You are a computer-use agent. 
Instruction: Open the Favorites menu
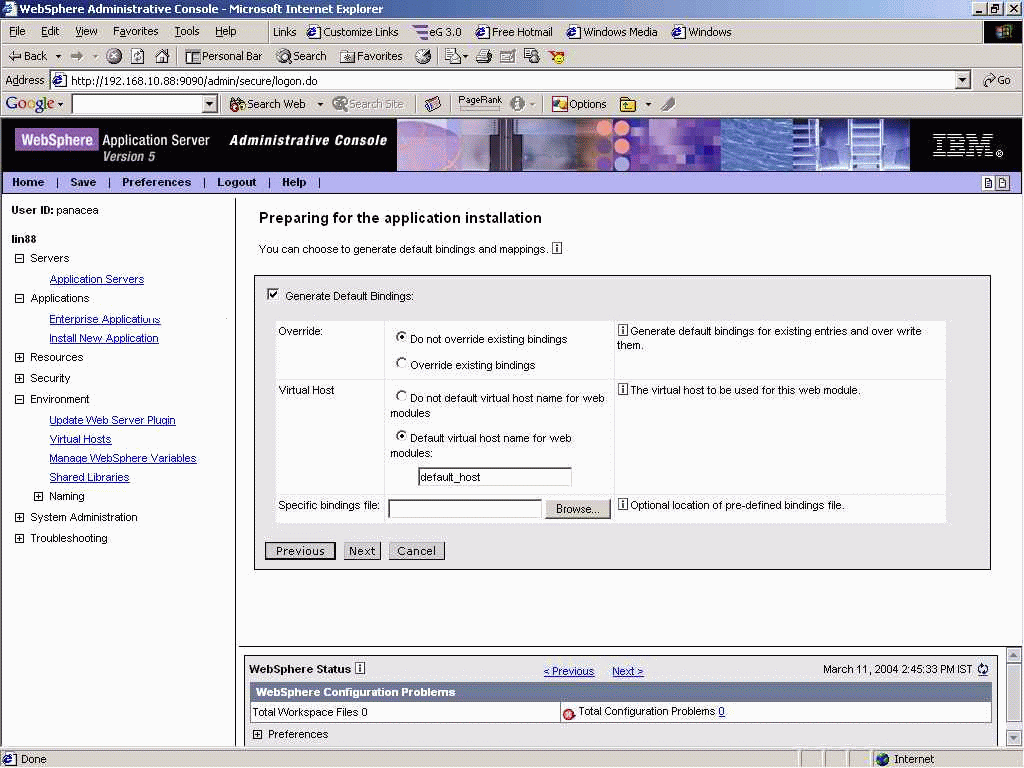[135, 31]
